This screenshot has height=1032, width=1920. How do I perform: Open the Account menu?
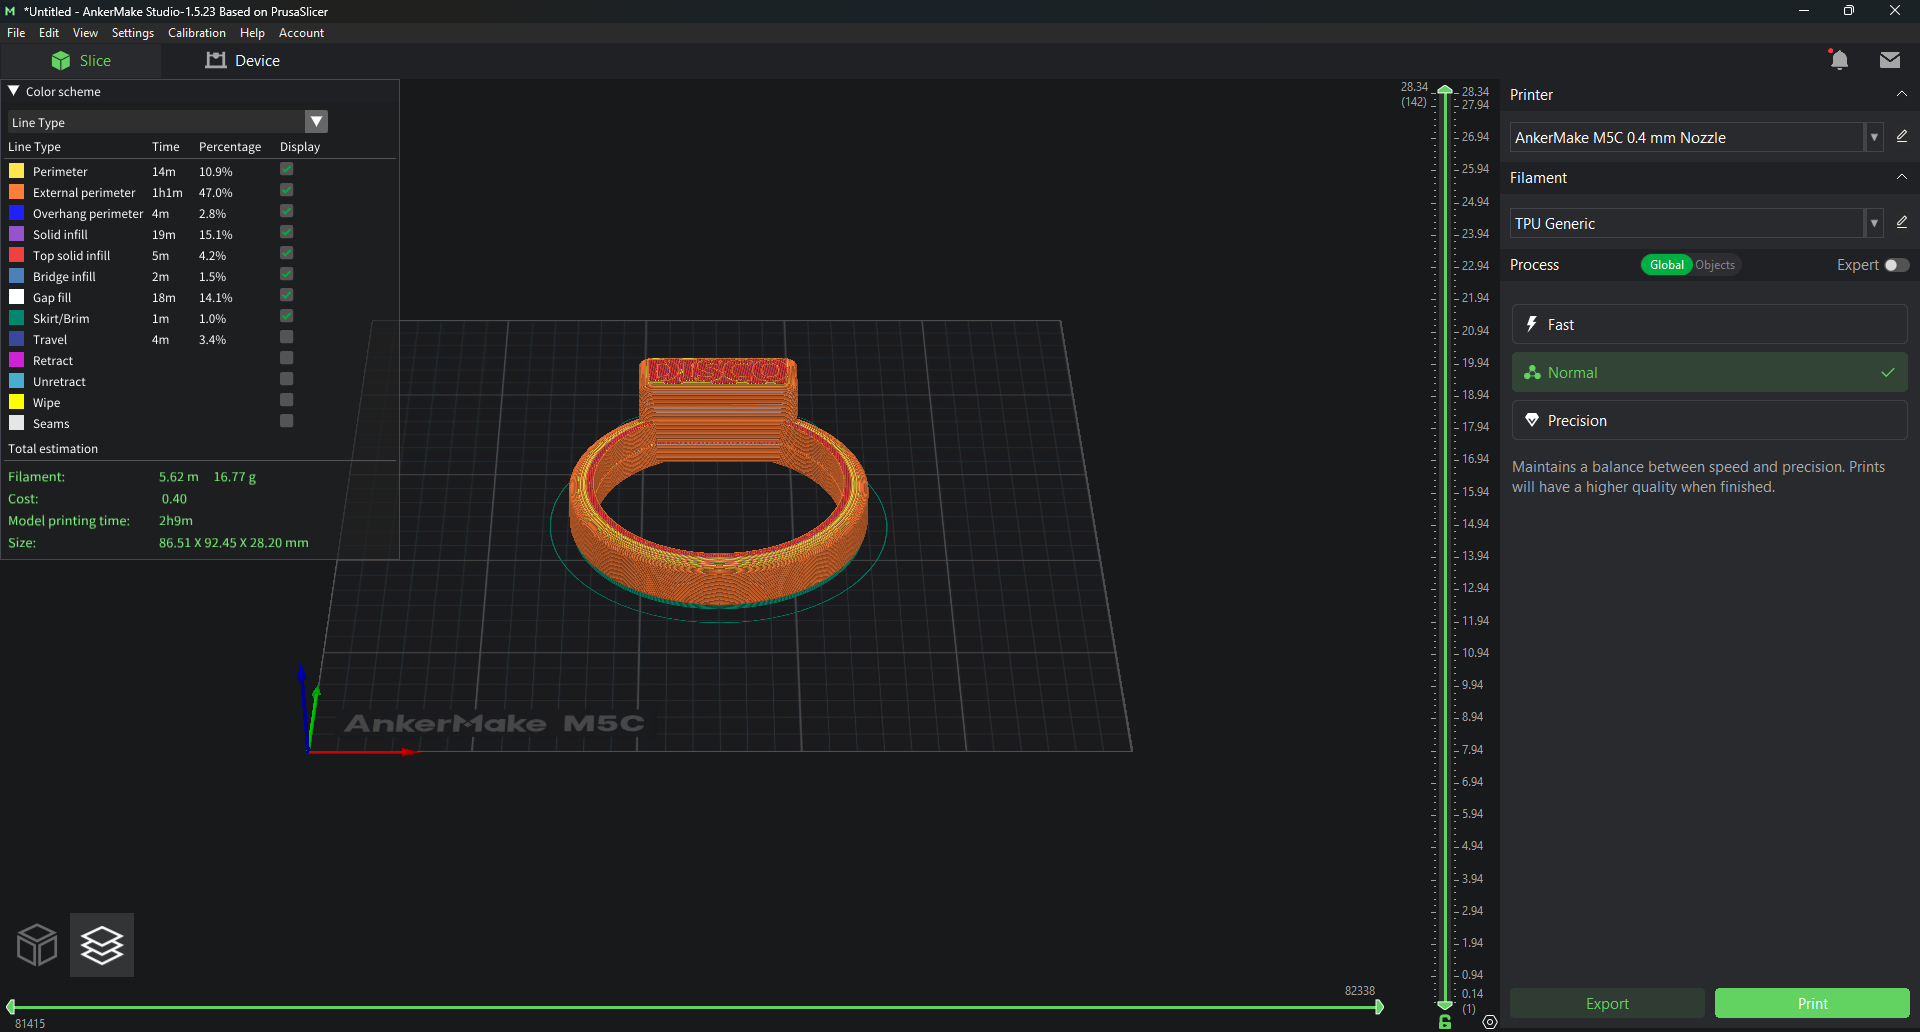pyautogui.click(x=301, y=33)
